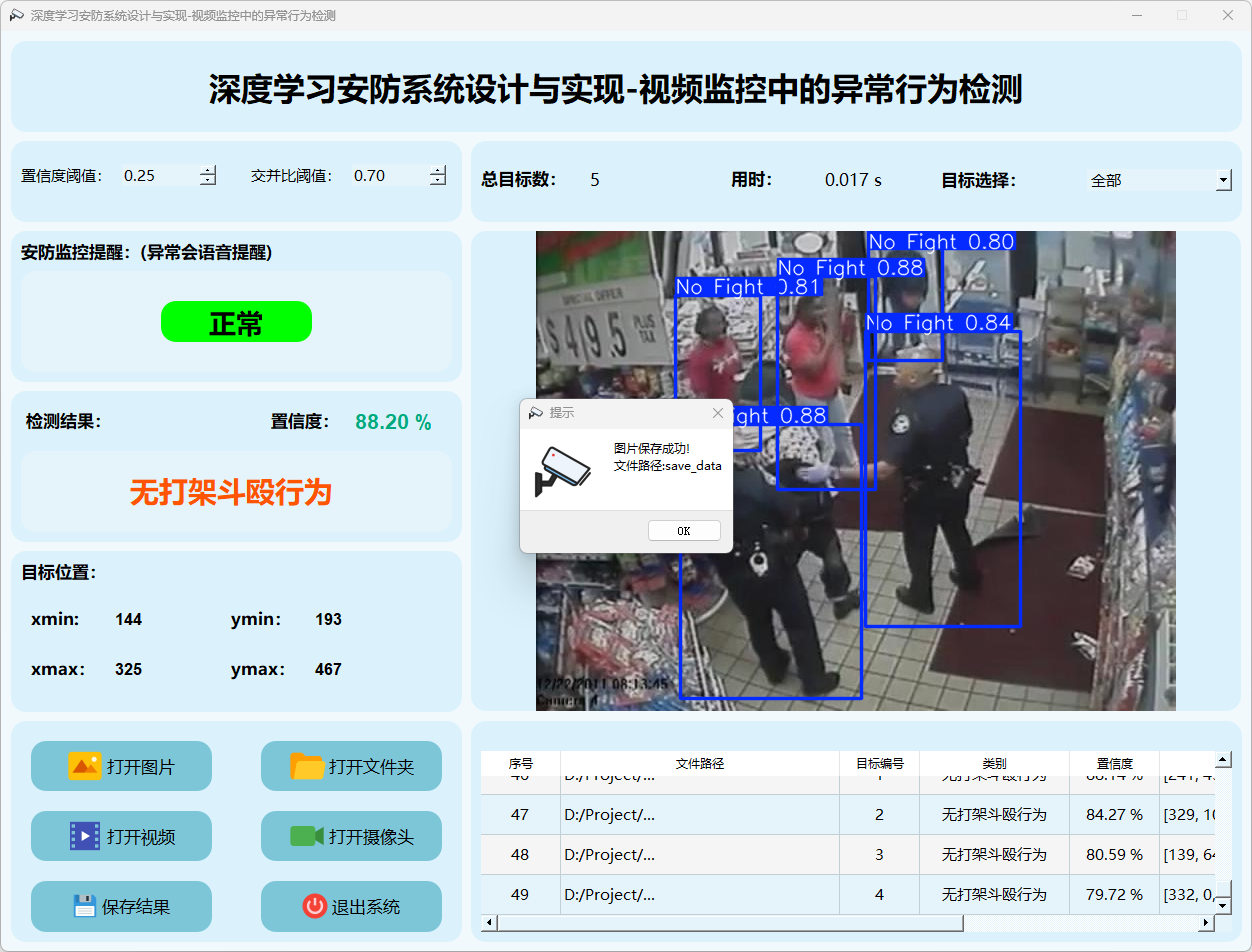Close the 提示 dialog with its X

point(717,412)
